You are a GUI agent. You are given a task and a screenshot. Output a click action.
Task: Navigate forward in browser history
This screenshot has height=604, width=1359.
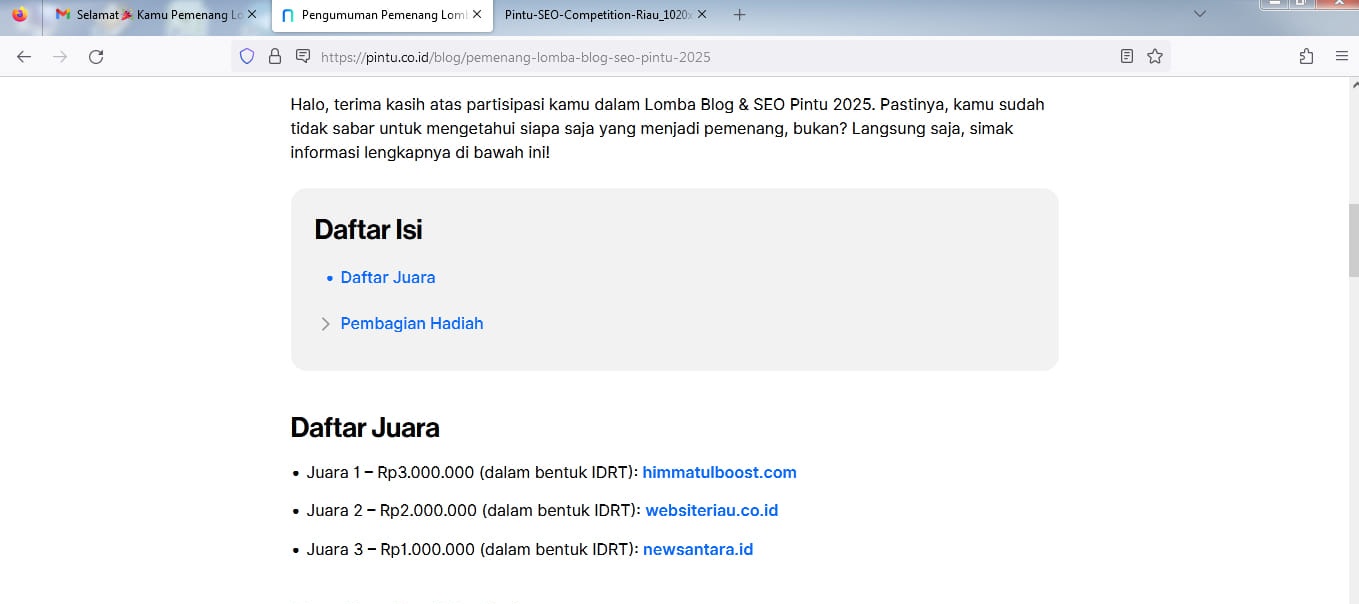(60, 57)
